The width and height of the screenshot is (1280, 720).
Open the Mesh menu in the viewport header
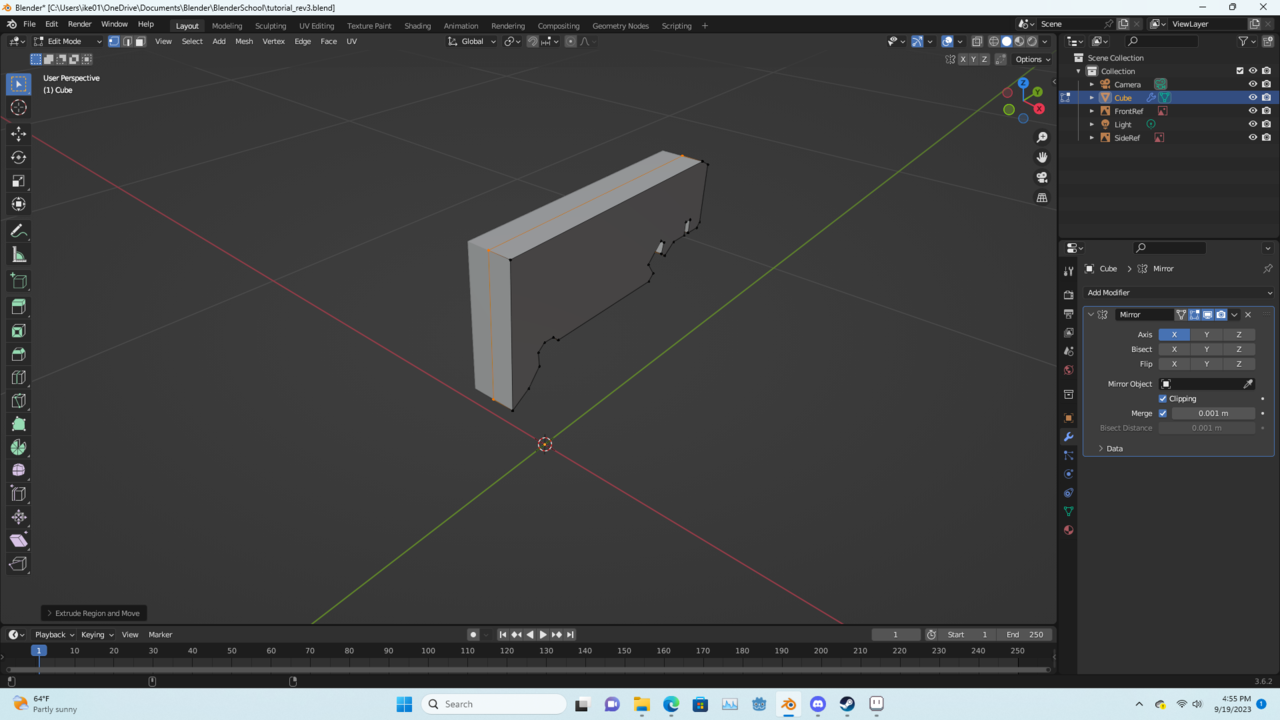tap(243, 41)
